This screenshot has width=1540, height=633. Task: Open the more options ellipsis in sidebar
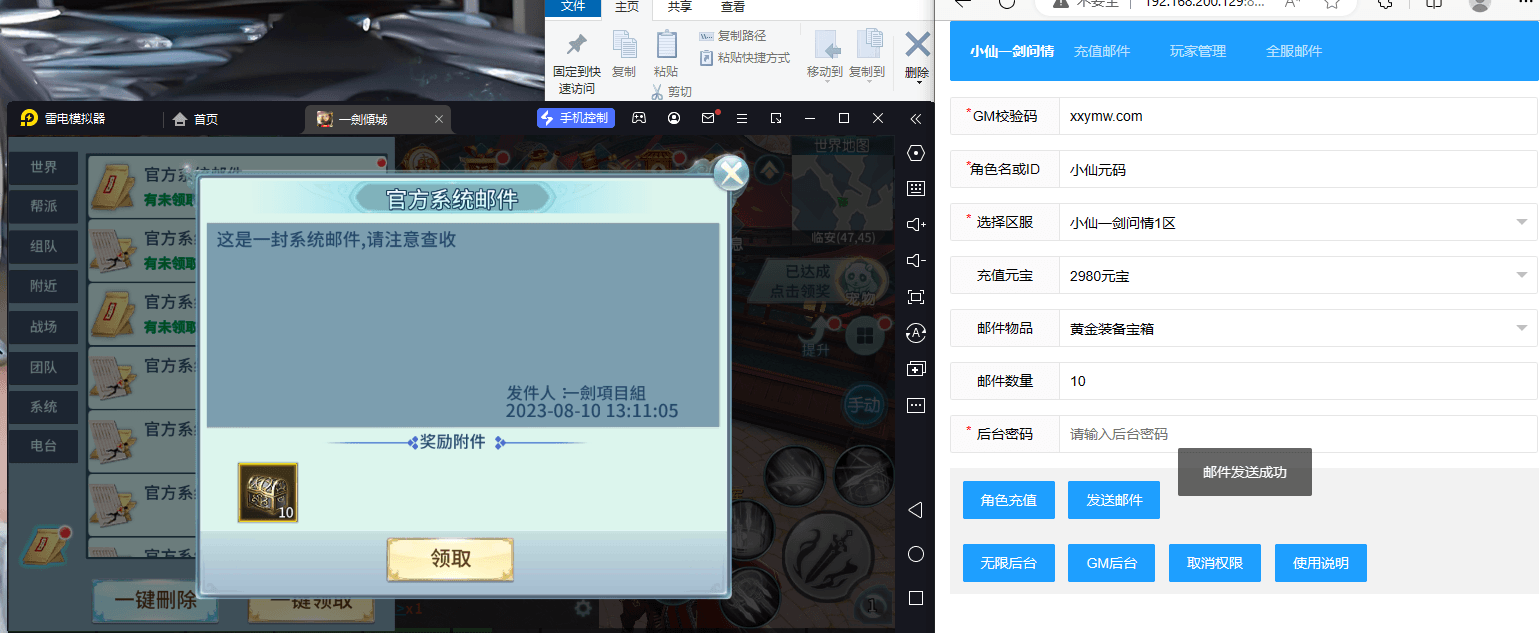[915, 405]
